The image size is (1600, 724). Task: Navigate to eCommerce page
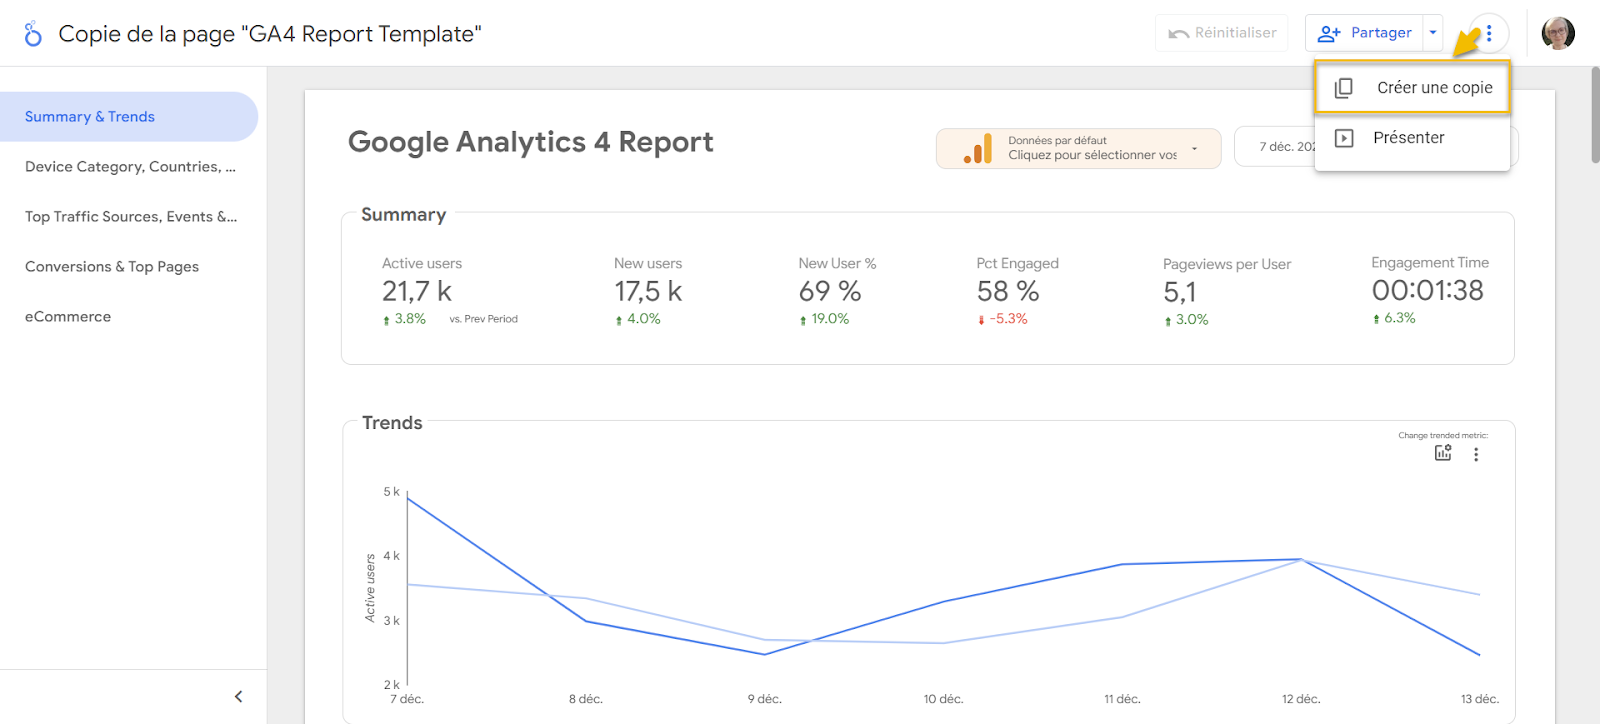[x=129, y=317]
